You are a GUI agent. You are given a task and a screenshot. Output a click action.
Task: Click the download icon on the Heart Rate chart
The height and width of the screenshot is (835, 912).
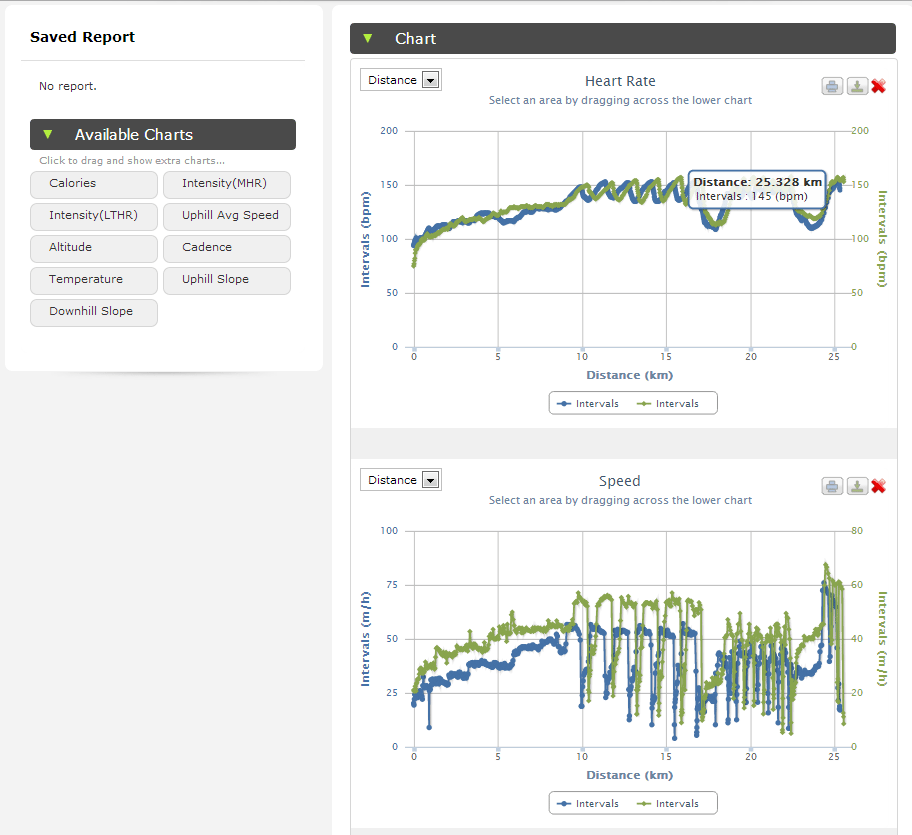(857, 86)
